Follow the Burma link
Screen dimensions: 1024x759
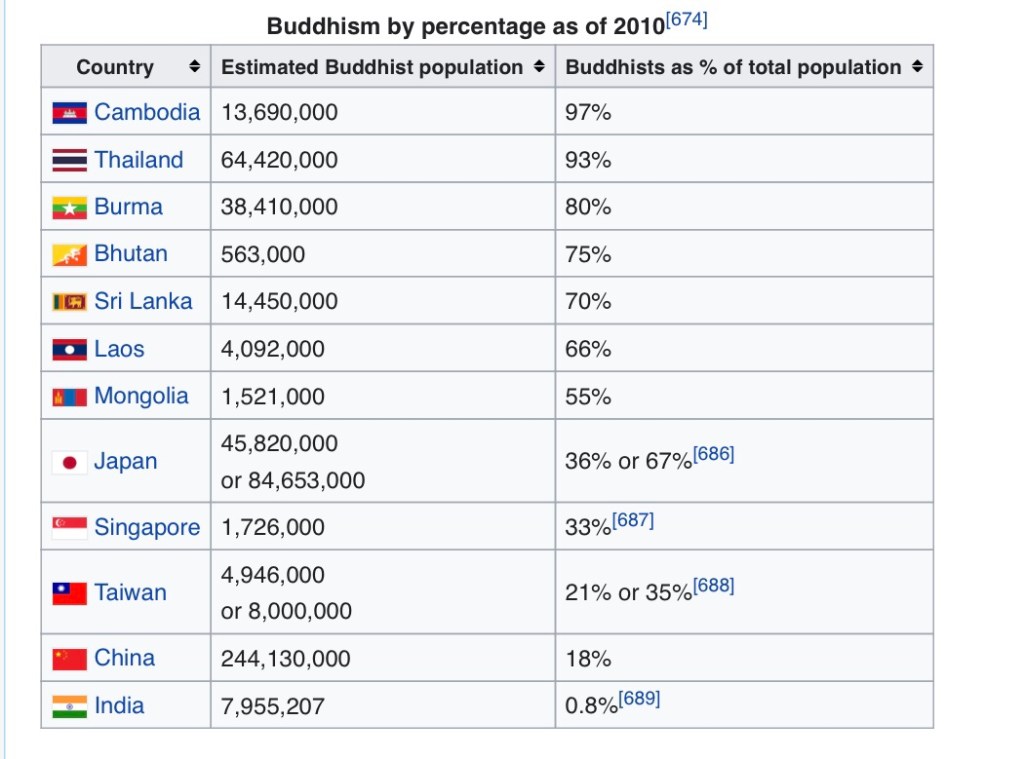[x=128, y=207]
